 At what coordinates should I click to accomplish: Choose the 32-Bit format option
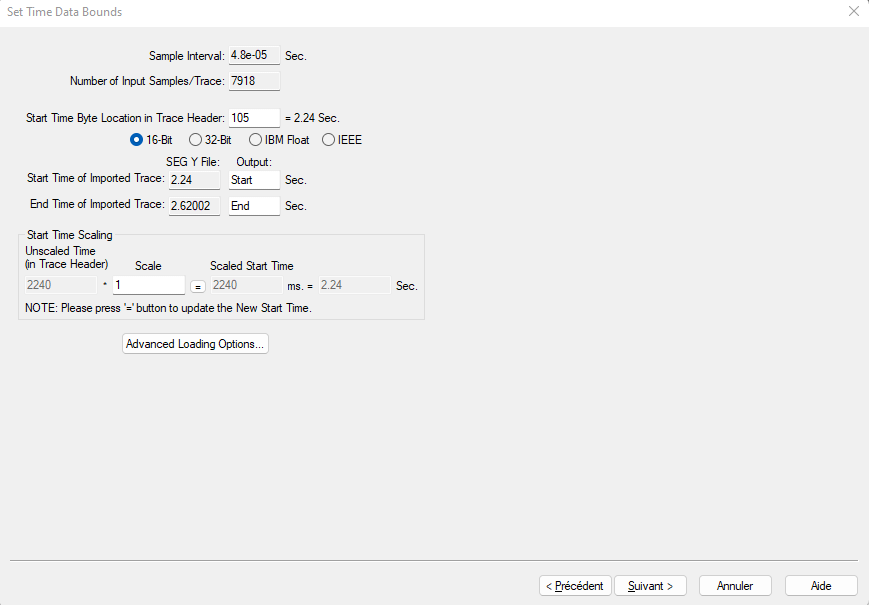coord(195,140)
